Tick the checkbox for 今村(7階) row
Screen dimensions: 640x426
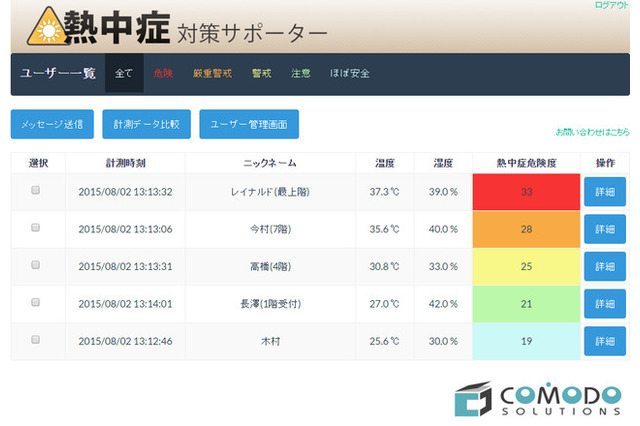(36, 228)
